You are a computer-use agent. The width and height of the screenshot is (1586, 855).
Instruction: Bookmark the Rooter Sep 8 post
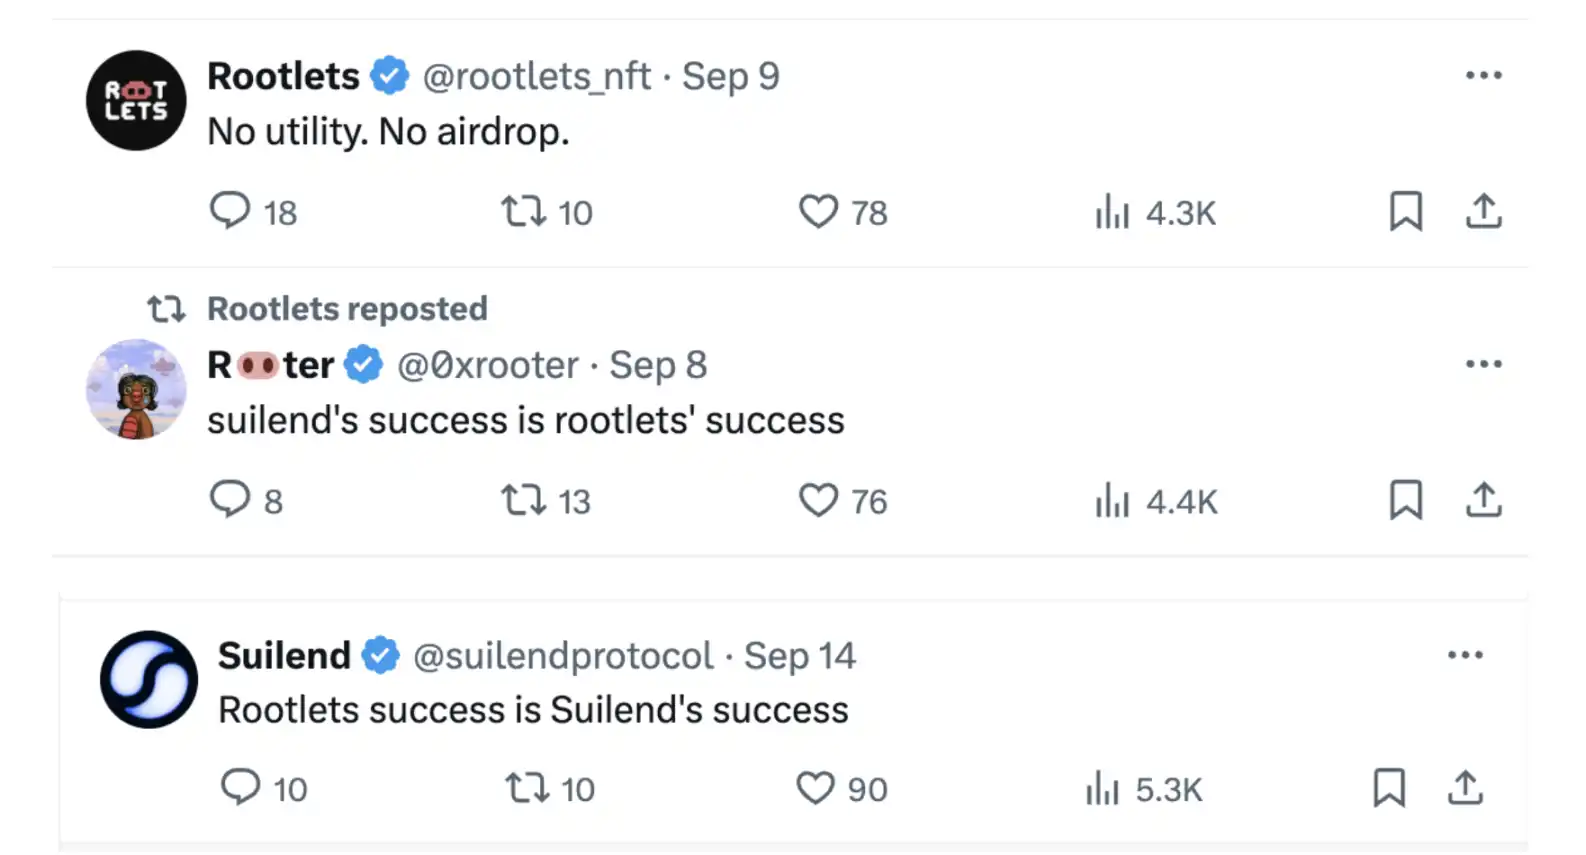[x=1405, y=499]
